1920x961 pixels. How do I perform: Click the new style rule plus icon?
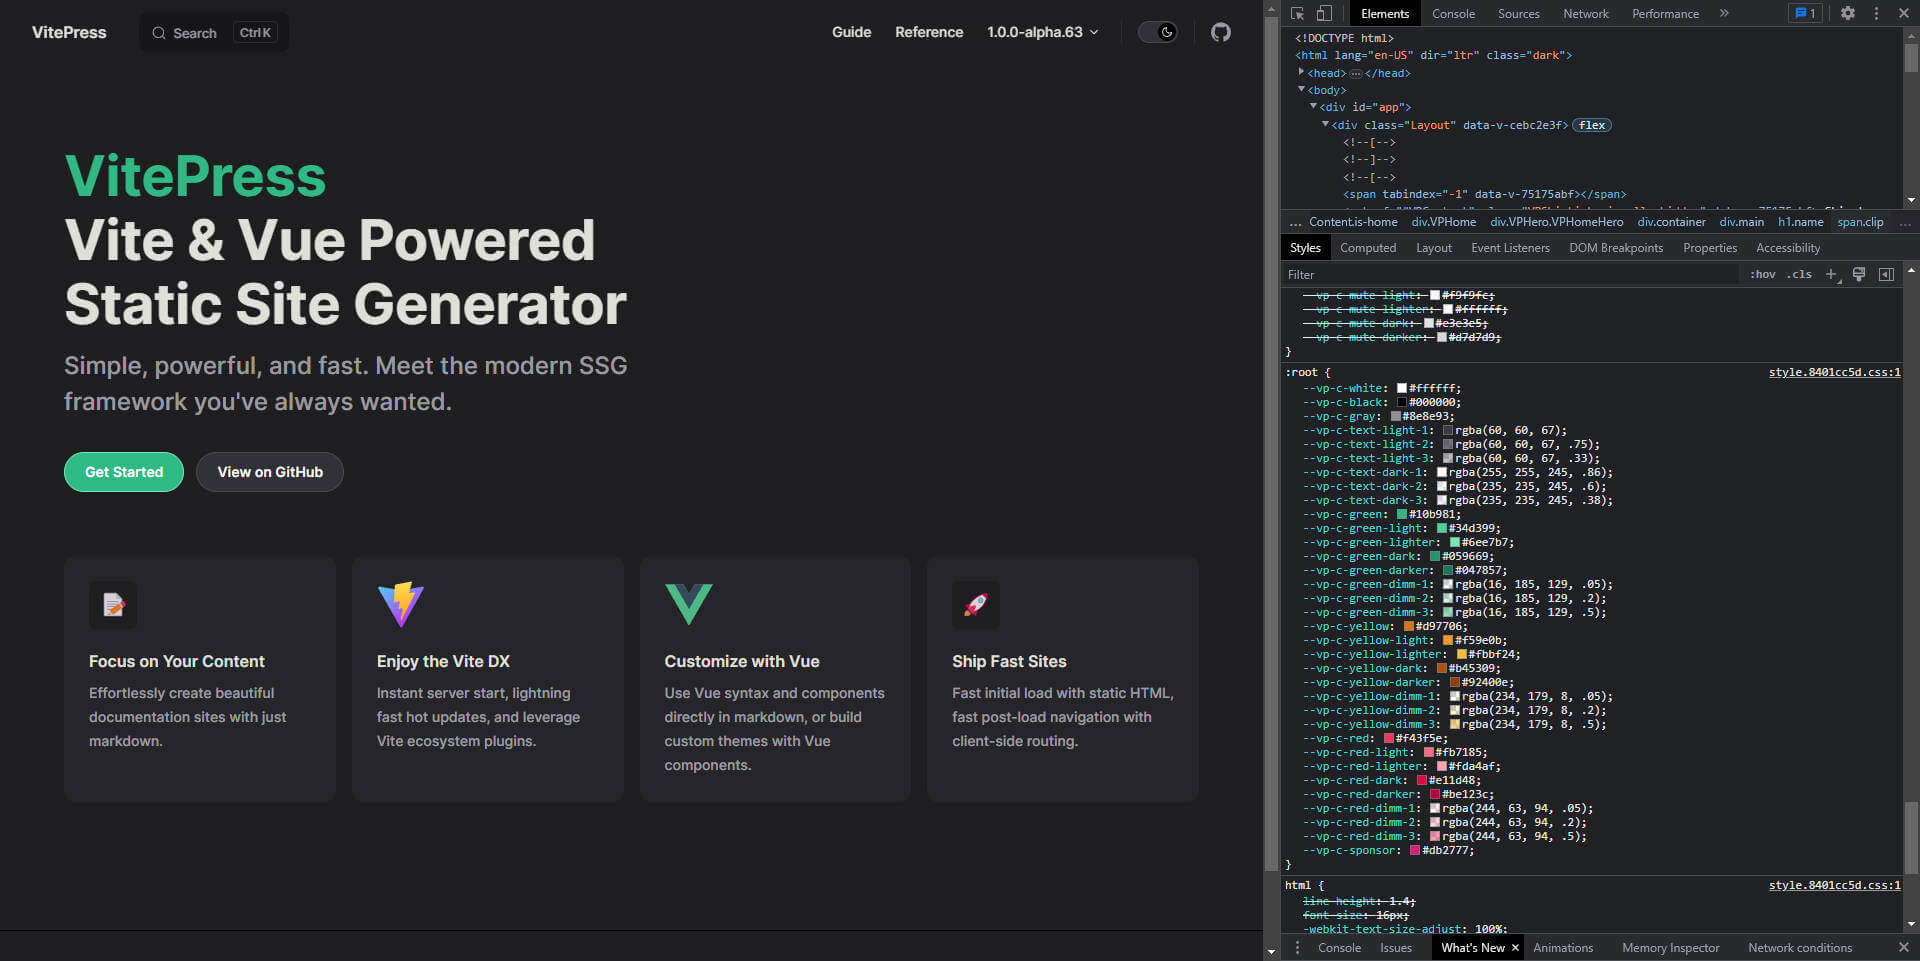[x=1831, y=274]
